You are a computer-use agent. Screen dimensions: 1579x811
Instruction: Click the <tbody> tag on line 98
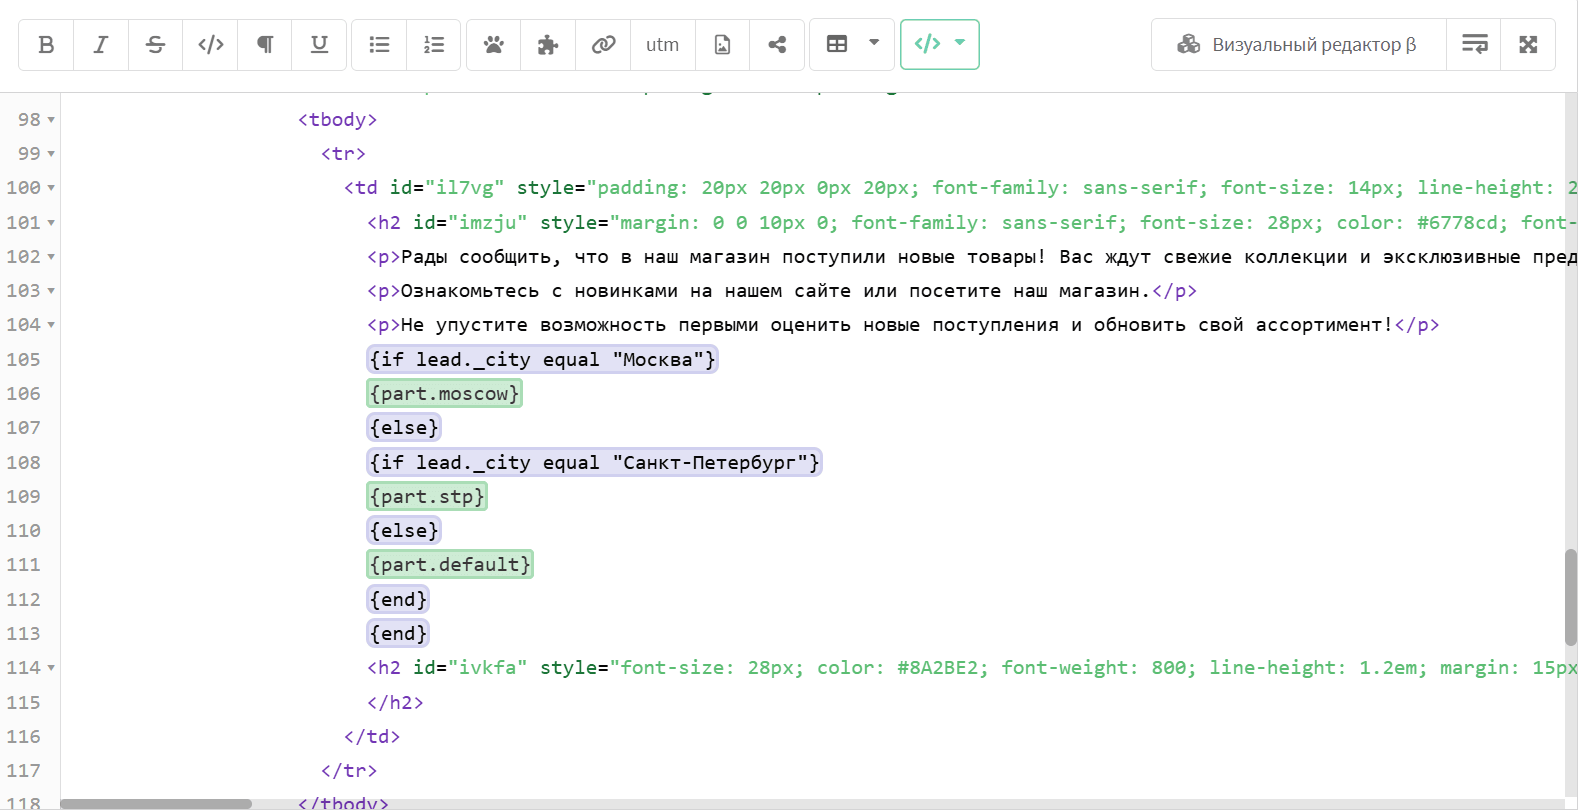pyautogui.click(x=337, y=120)
